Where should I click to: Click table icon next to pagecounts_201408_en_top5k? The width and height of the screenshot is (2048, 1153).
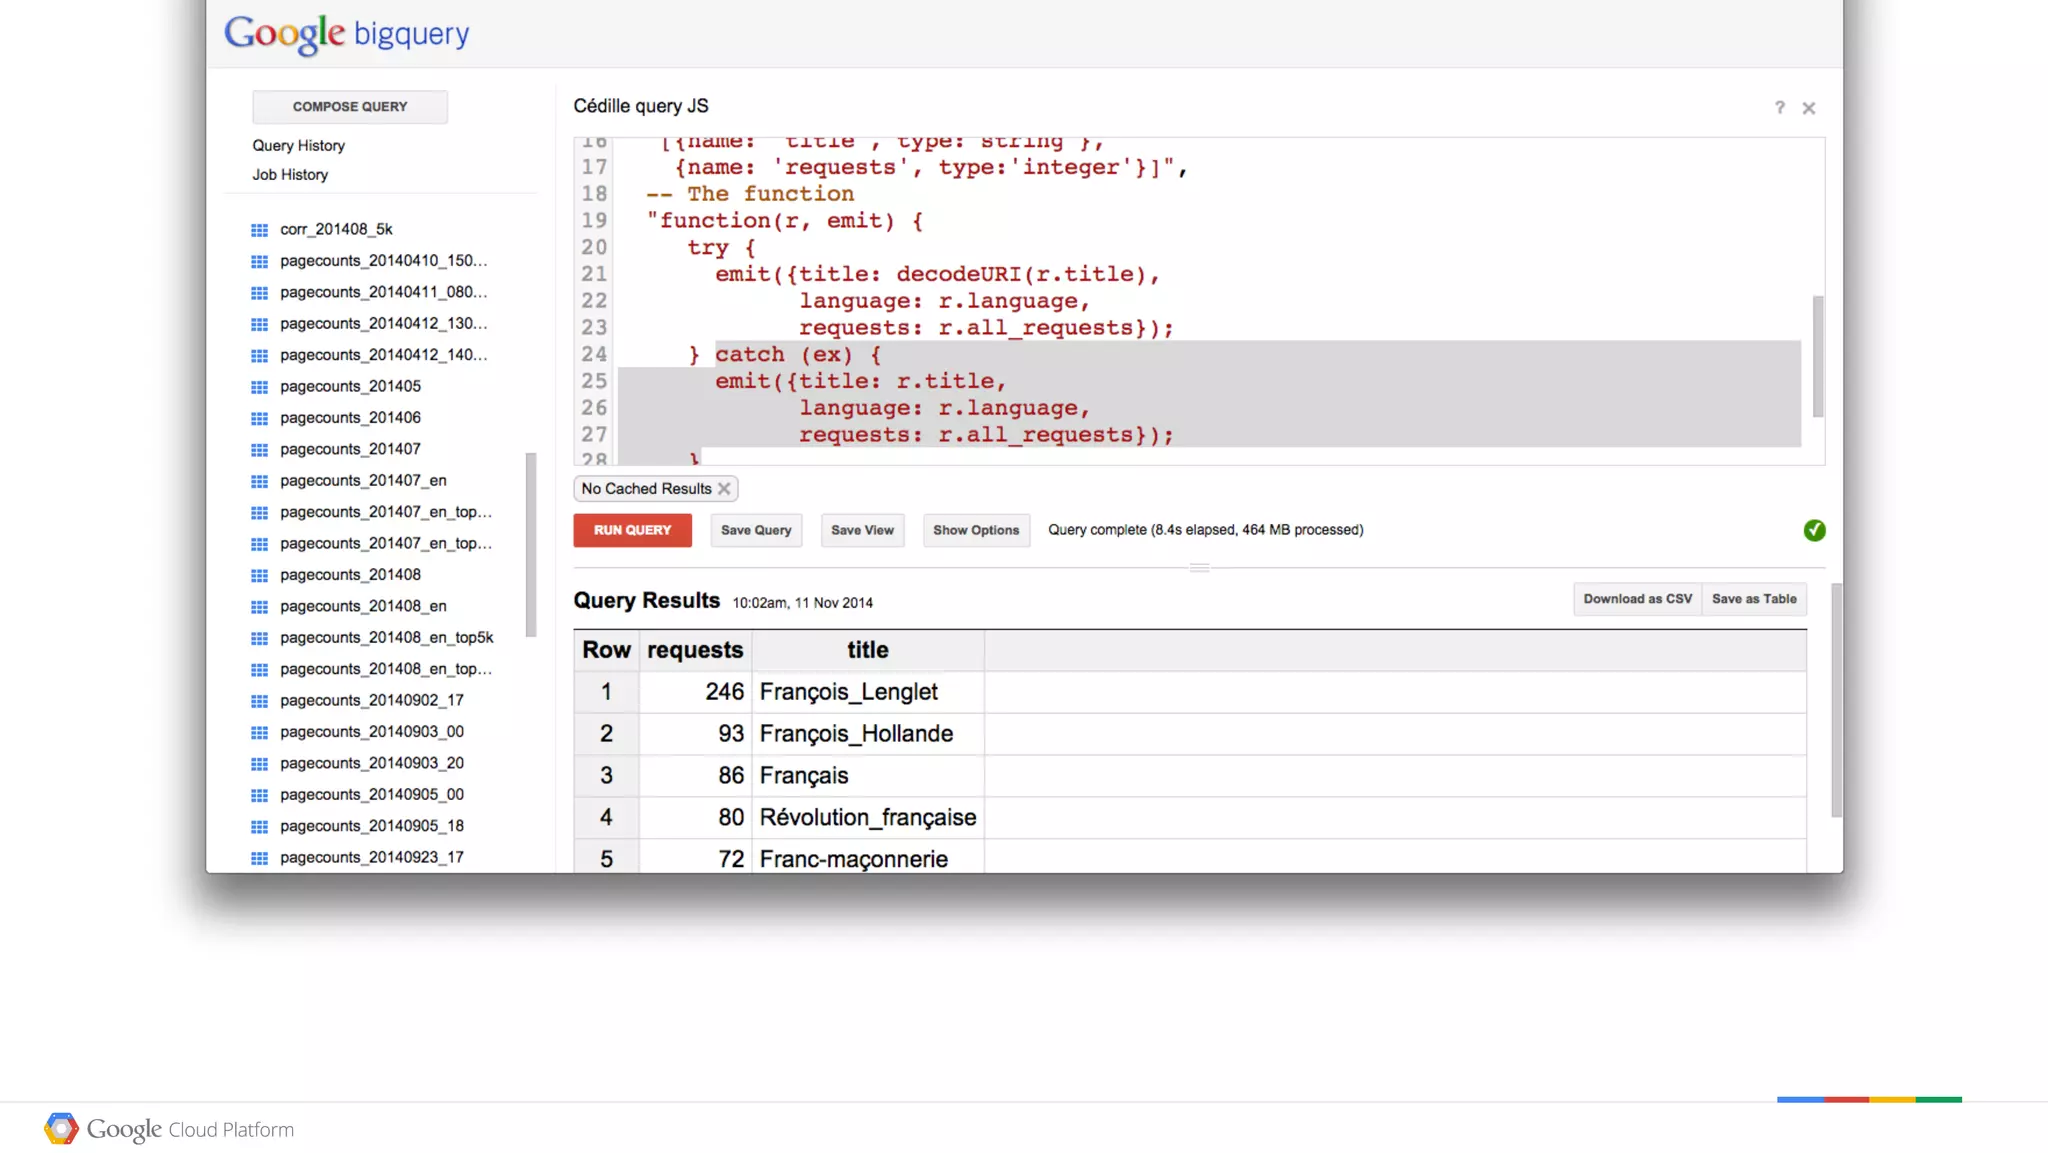pyautogui.click(x=259, y=638)
